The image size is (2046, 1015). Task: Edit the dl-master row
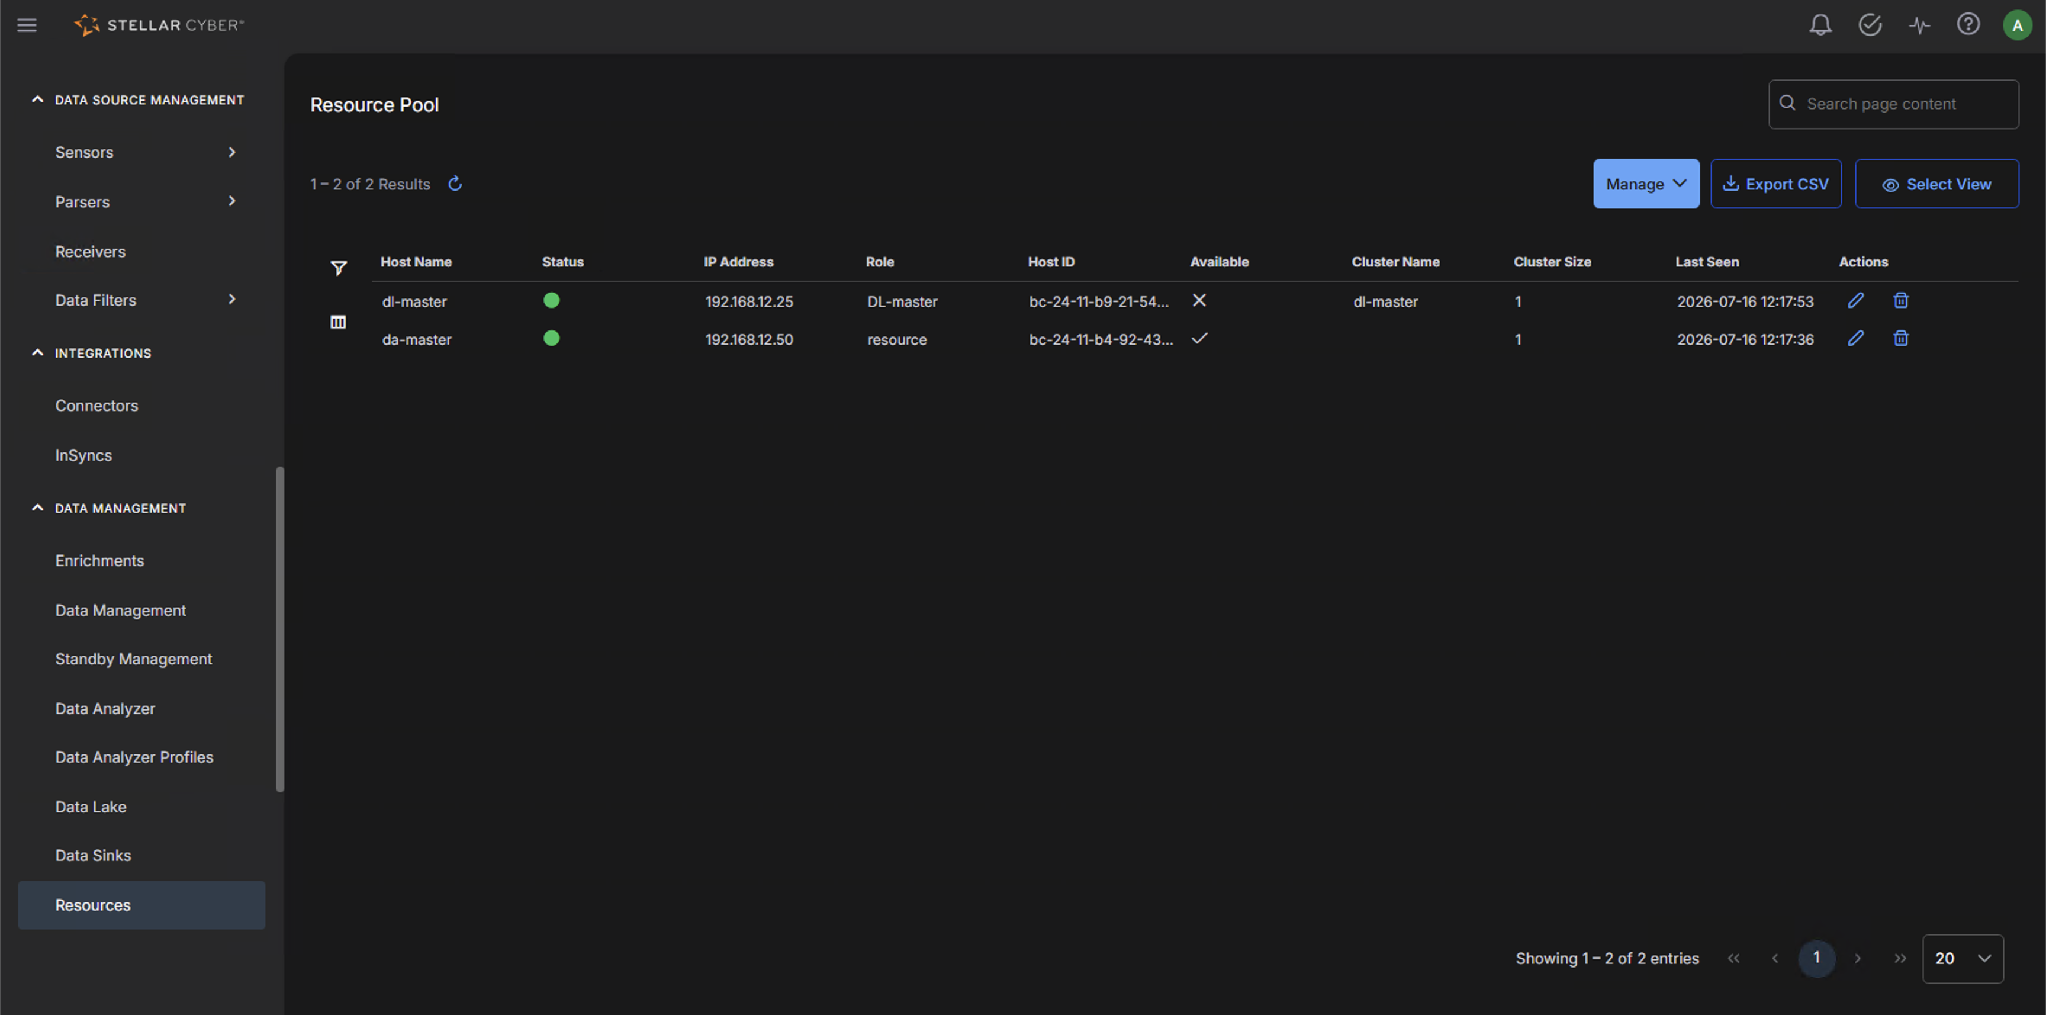pyautogui.click(x=1855, y=300)
